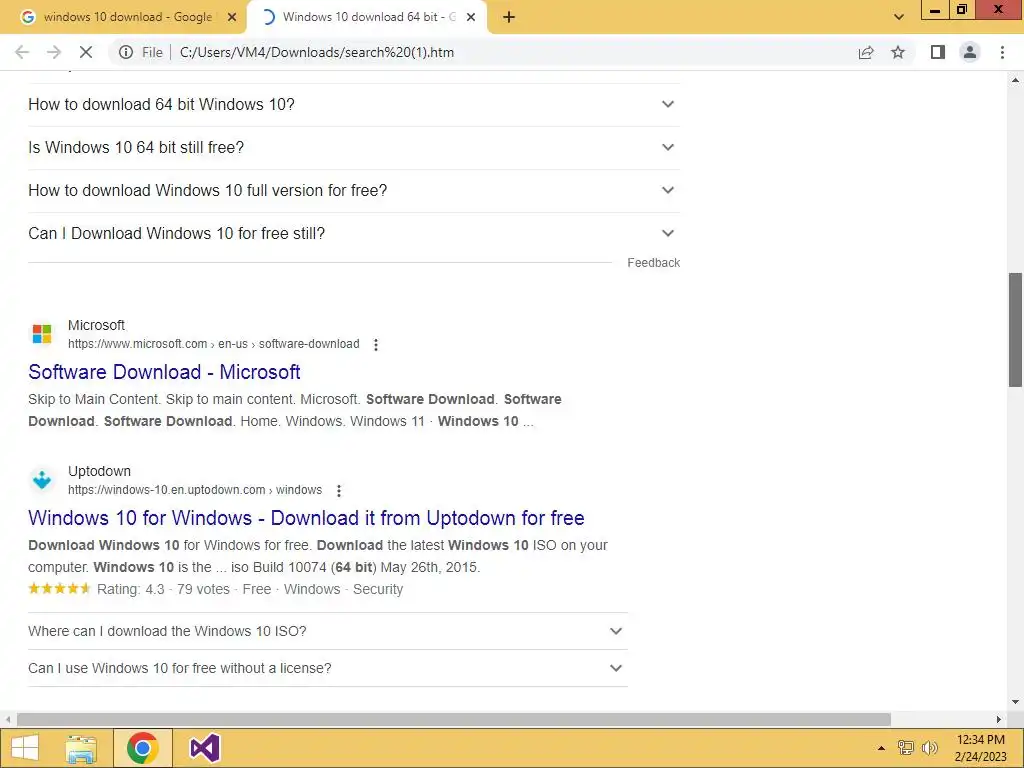
Task: Click the horizontal scrollbar right arrow
Action: (x=999, y=719)
